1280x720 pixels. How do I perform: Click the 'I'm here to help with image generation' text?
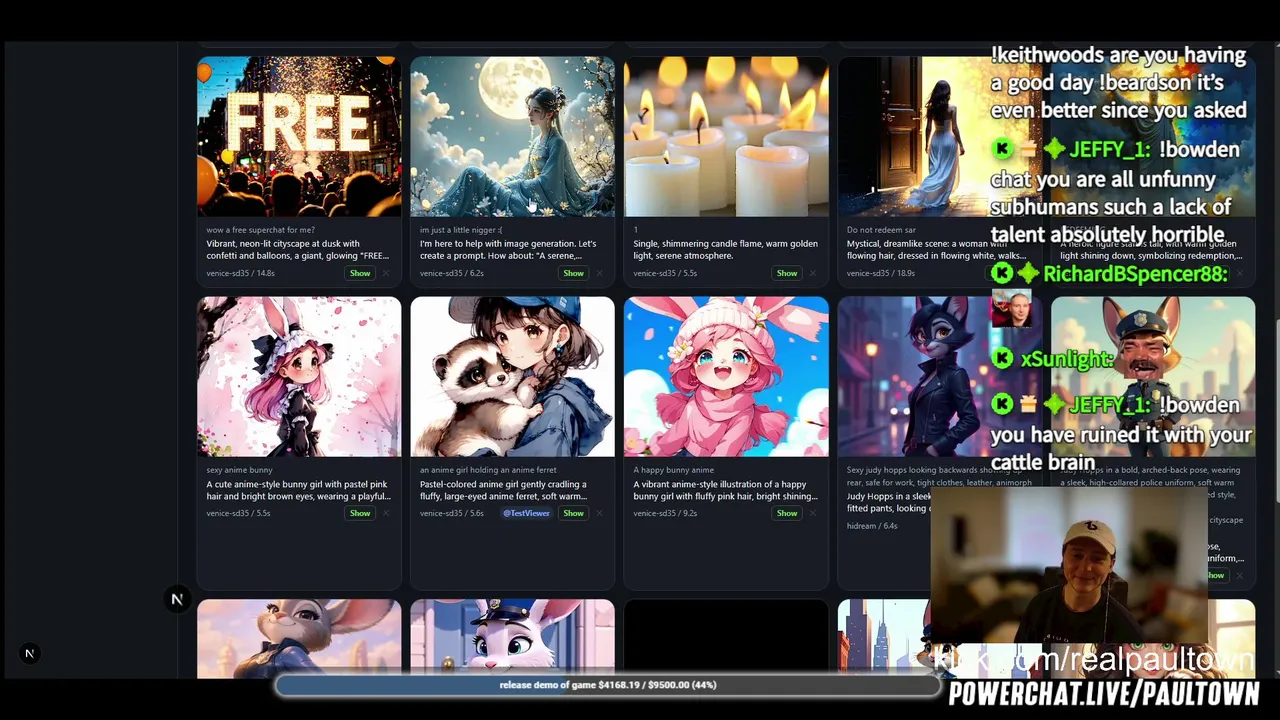tap(508, 250)
